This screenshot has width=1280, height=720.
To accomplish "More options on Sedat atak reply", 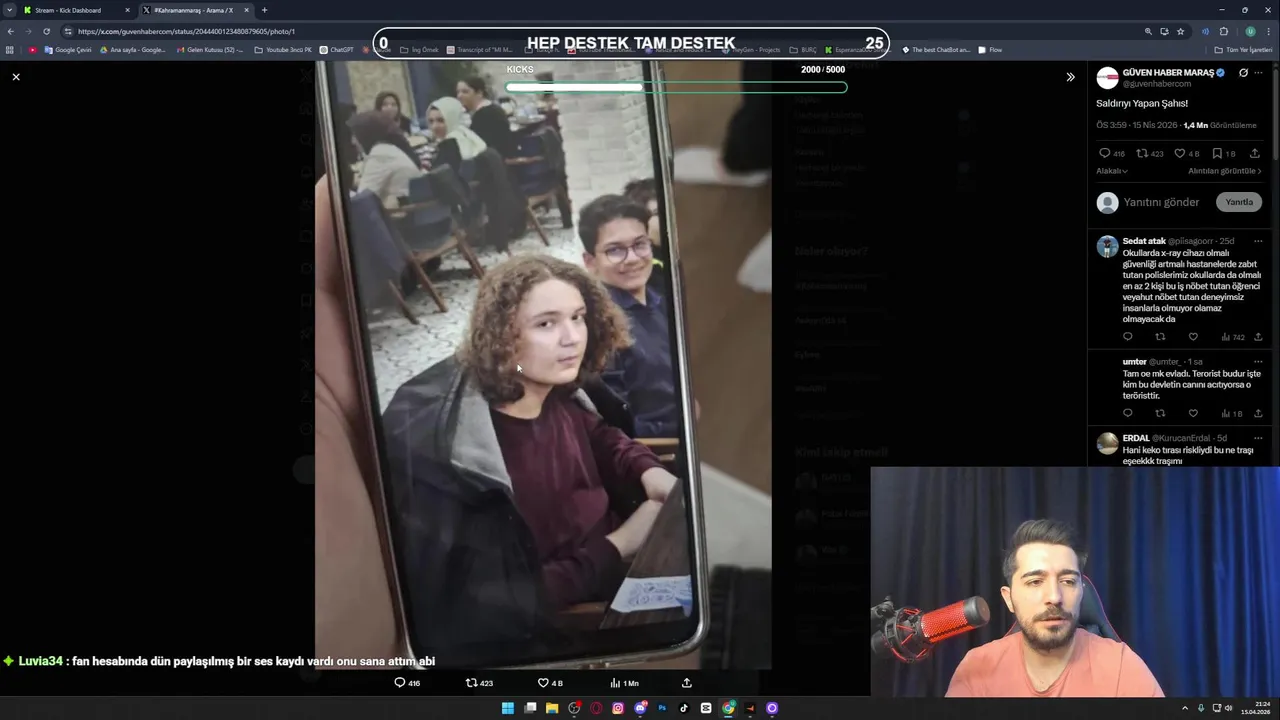I will (x=1258, y=241).
